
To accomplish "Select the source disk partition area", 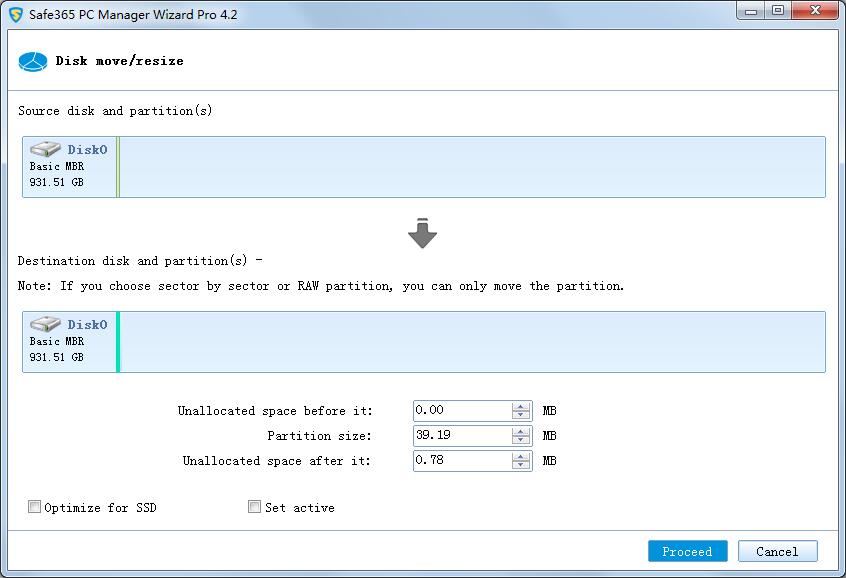I will (x=472, y=167).
